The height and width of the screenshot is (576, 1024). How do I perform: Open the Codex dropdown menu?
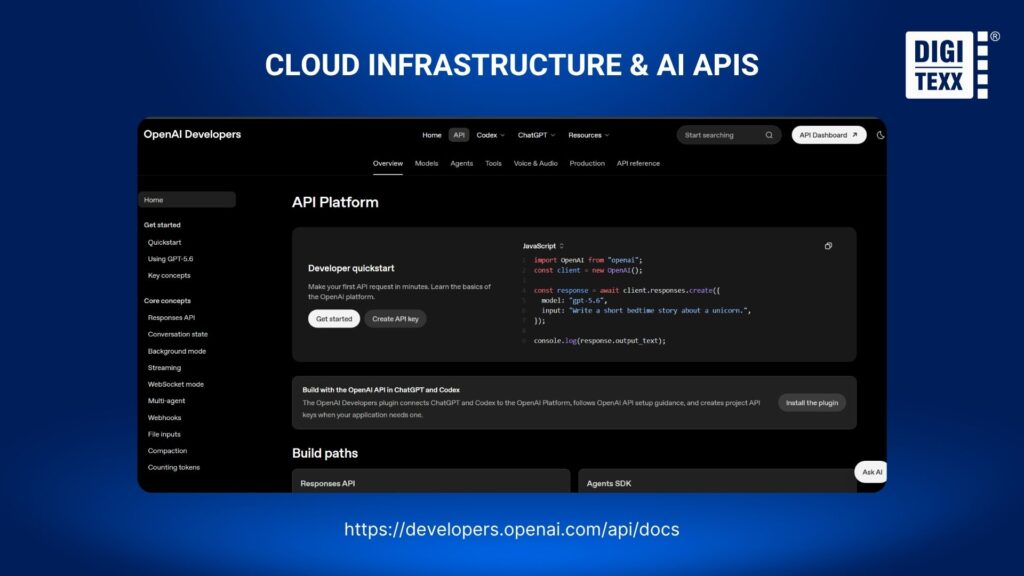(x=490, y=135)
